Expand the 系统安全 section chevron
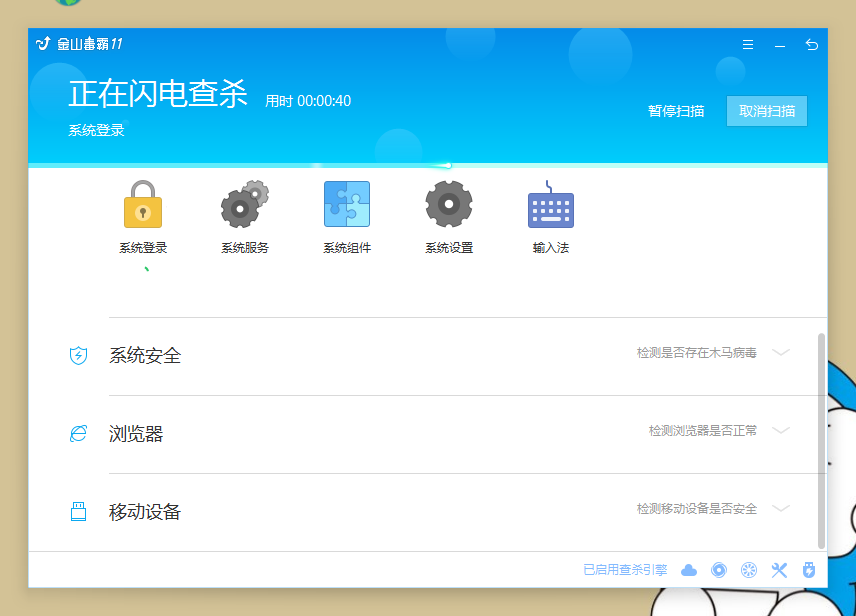Image resolution: width=856 pixels, height=616 pixels. (781, 352)
